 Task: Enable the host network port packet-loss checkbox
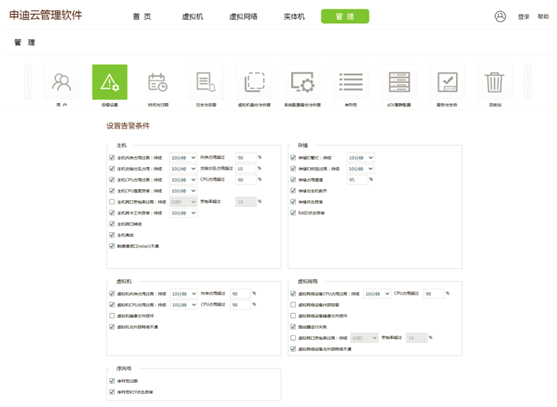tap(112, 202)
